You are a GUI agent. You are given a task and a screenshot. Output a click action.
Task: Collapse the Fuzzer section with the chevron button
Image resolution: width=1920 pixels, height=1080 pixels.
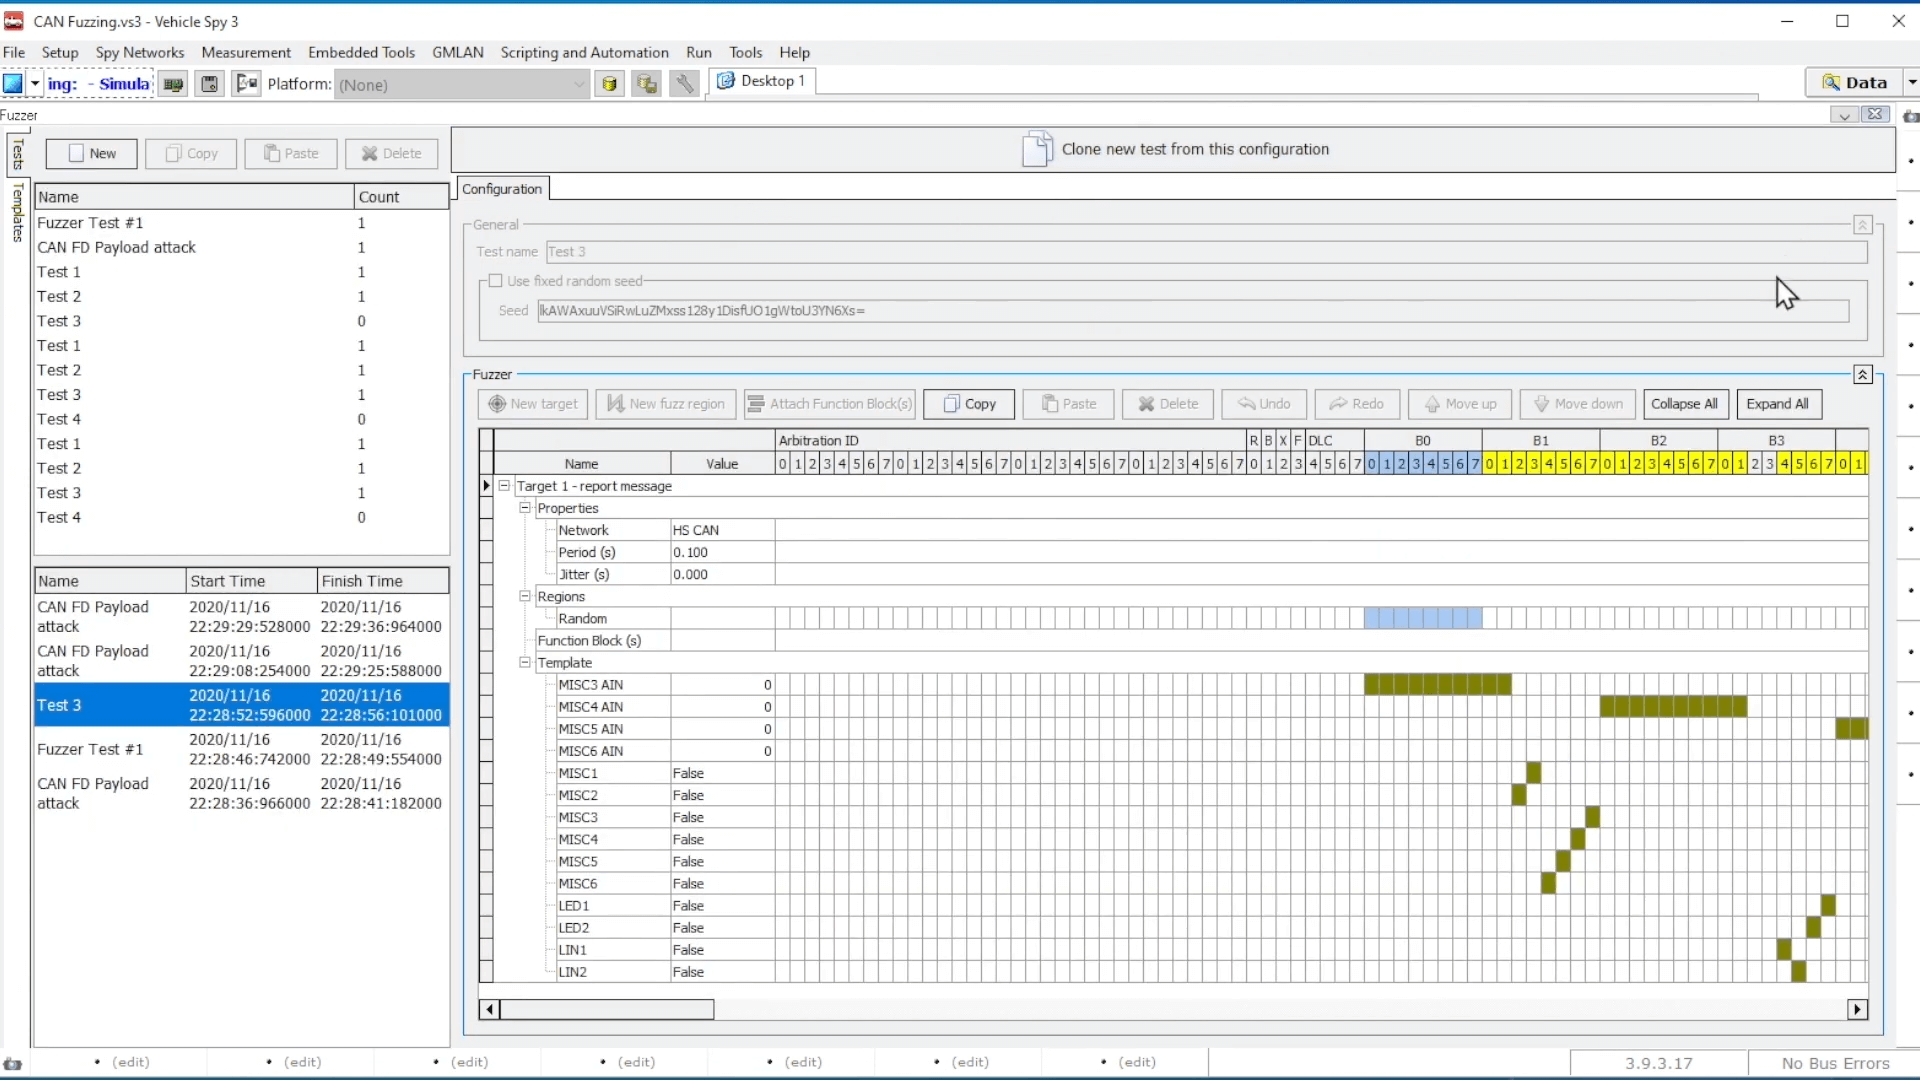(x=1862, y=375)
